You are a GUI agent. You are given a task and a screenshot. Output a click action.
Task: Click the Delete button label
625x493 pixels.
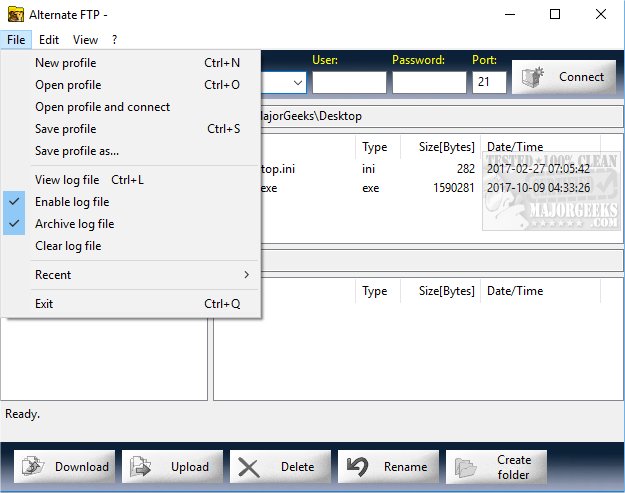pyautogui.click(x=297, y=467)
